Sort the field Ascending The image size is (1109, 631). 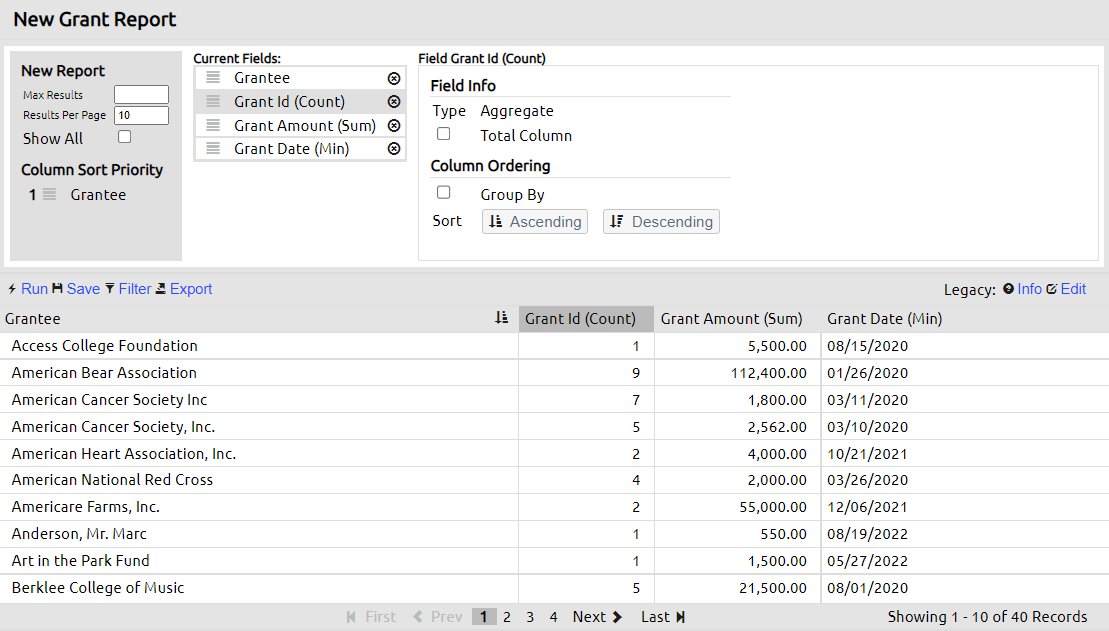click(535, 222)
